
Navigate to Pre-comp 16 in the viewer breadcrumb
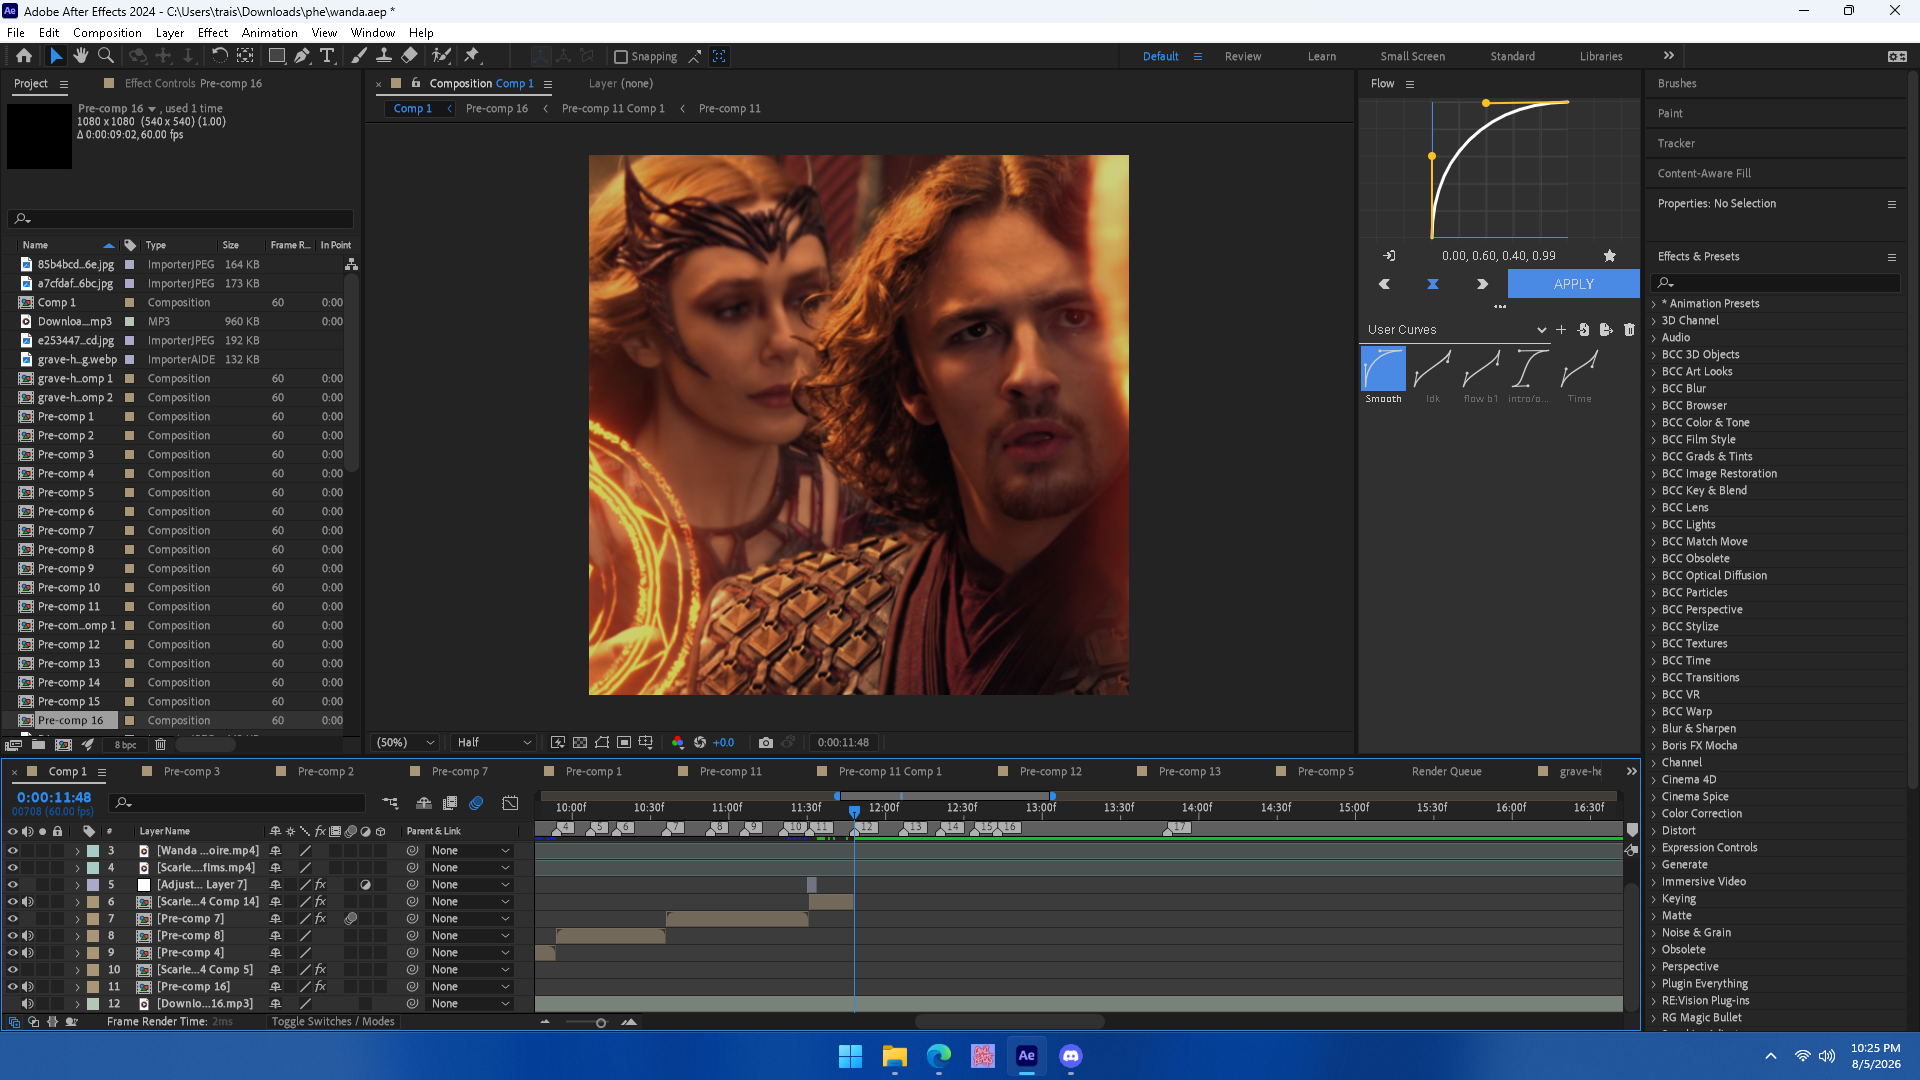tap(497, 109)
